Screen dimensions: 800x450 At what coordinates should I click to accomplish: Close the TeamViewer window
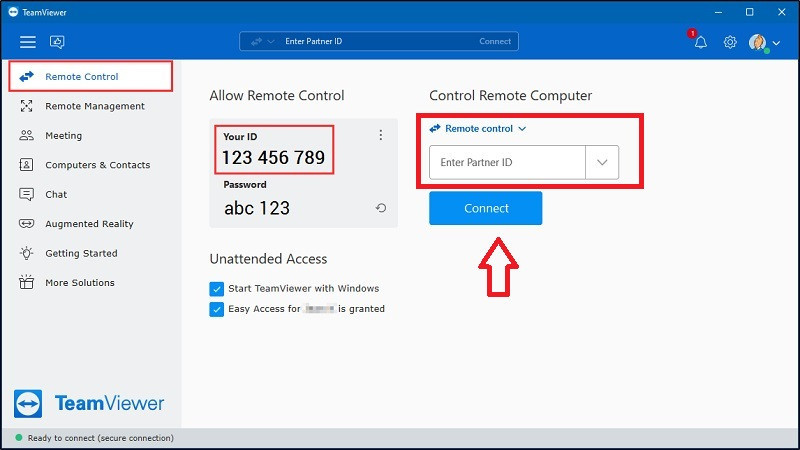782,12
